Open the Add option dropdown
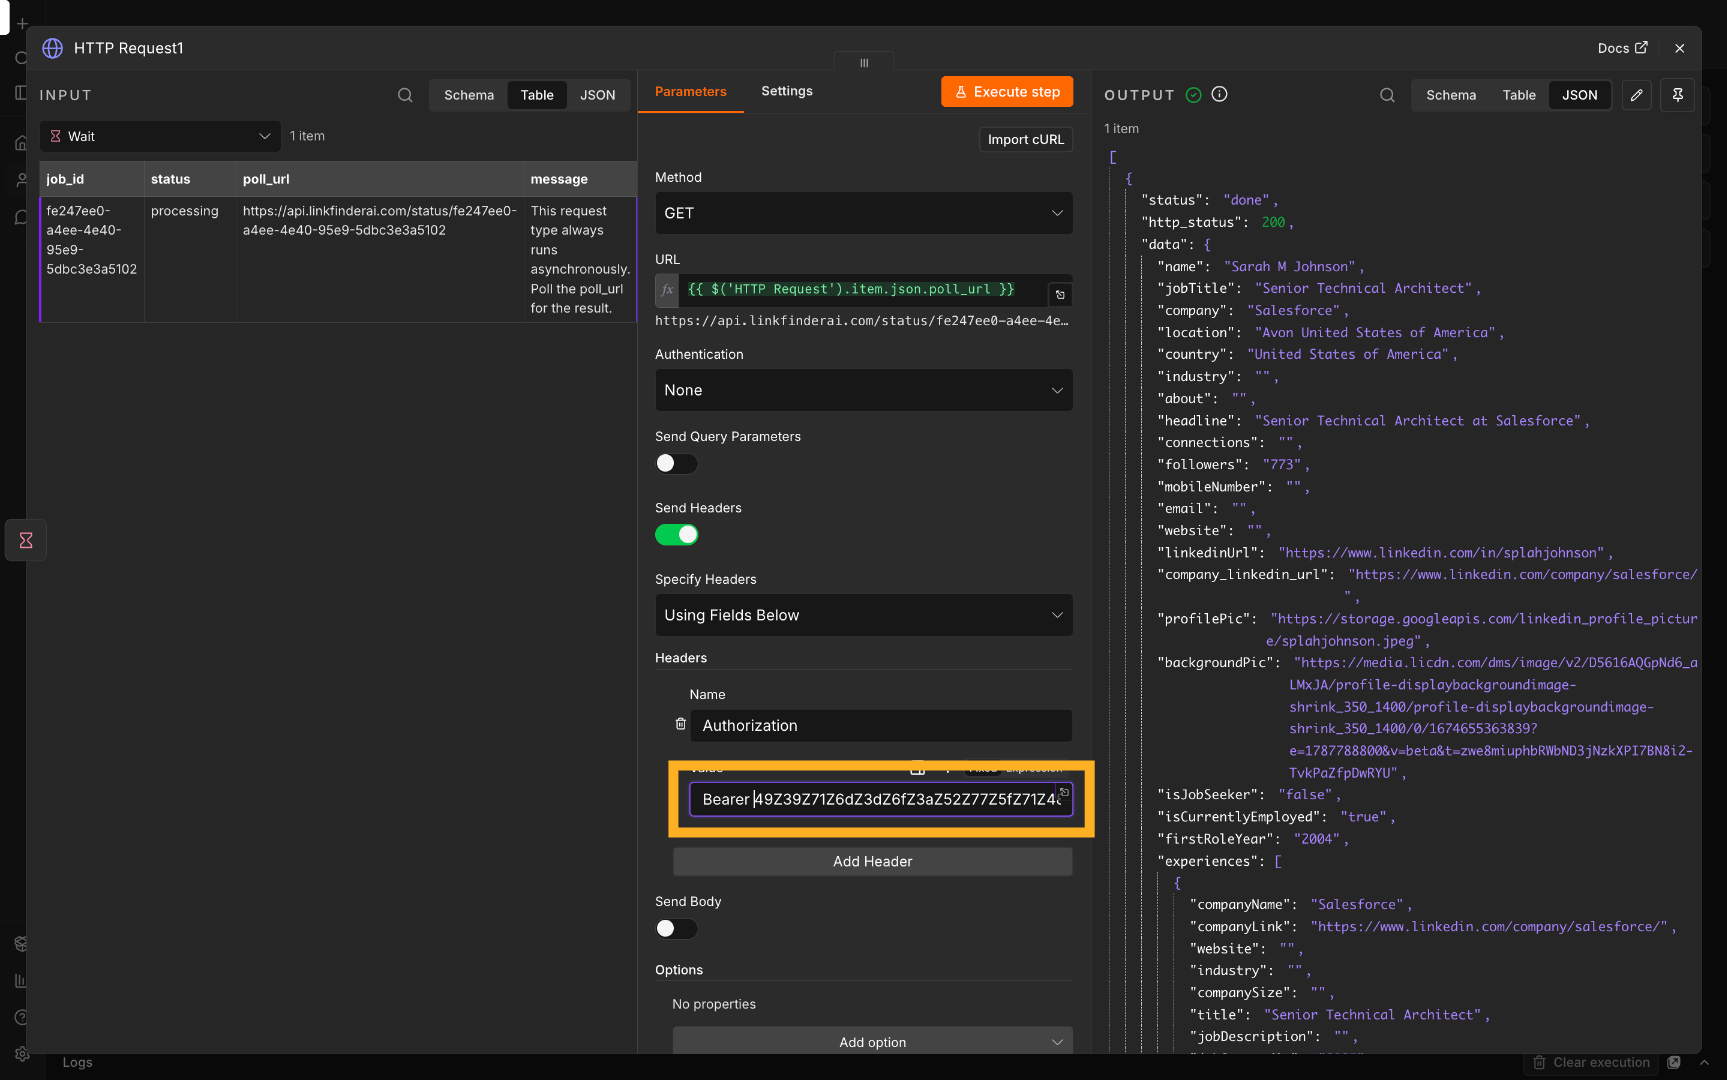The height and width of the screenshot is (1080, 1727). 872,1041
